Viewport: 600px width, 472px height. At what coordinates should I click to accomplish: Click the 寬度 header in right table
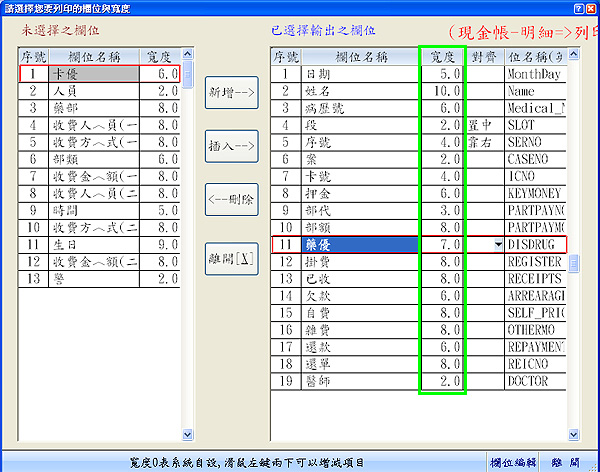point(442,57)
